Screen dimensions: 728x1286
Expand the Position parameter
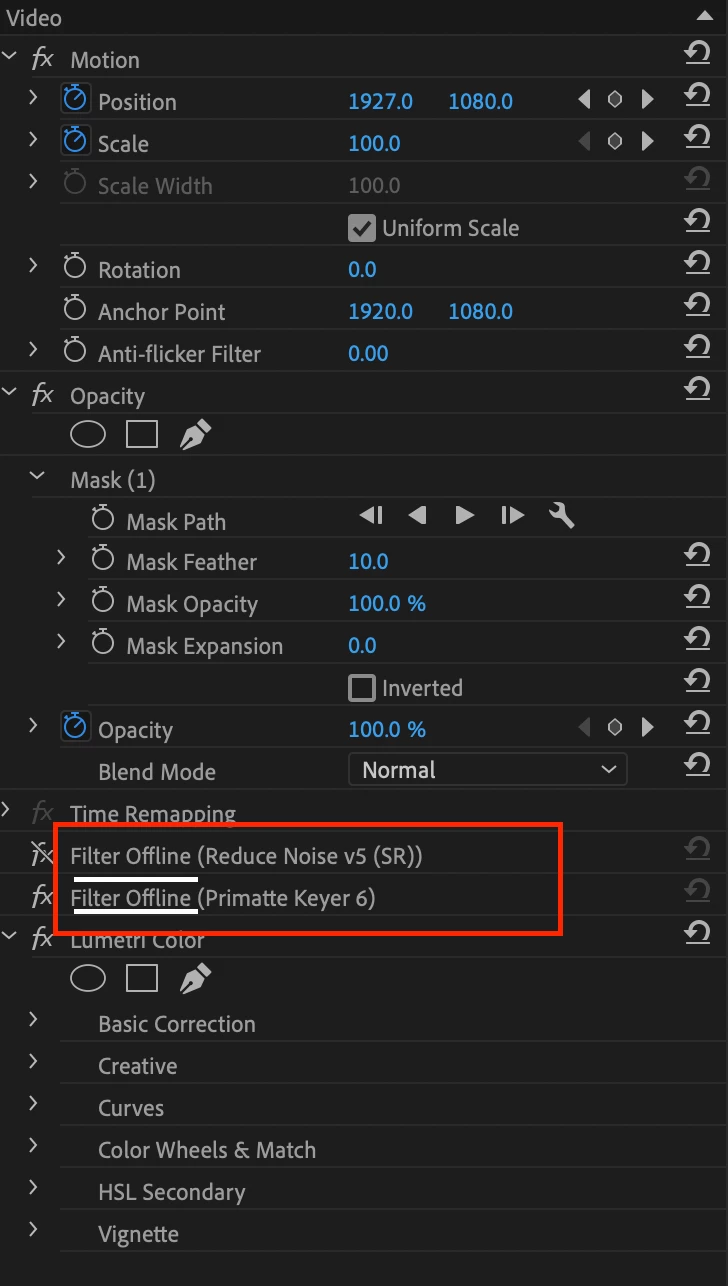[x=33, y=97]
